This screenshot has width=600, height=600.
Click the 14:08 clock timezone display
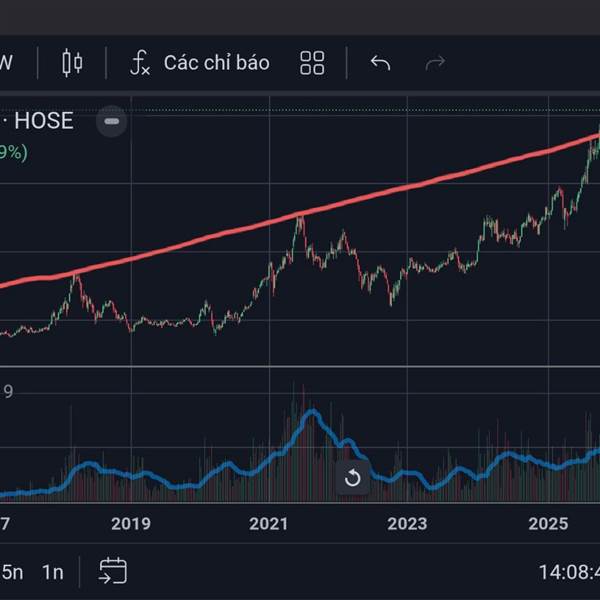567,572
